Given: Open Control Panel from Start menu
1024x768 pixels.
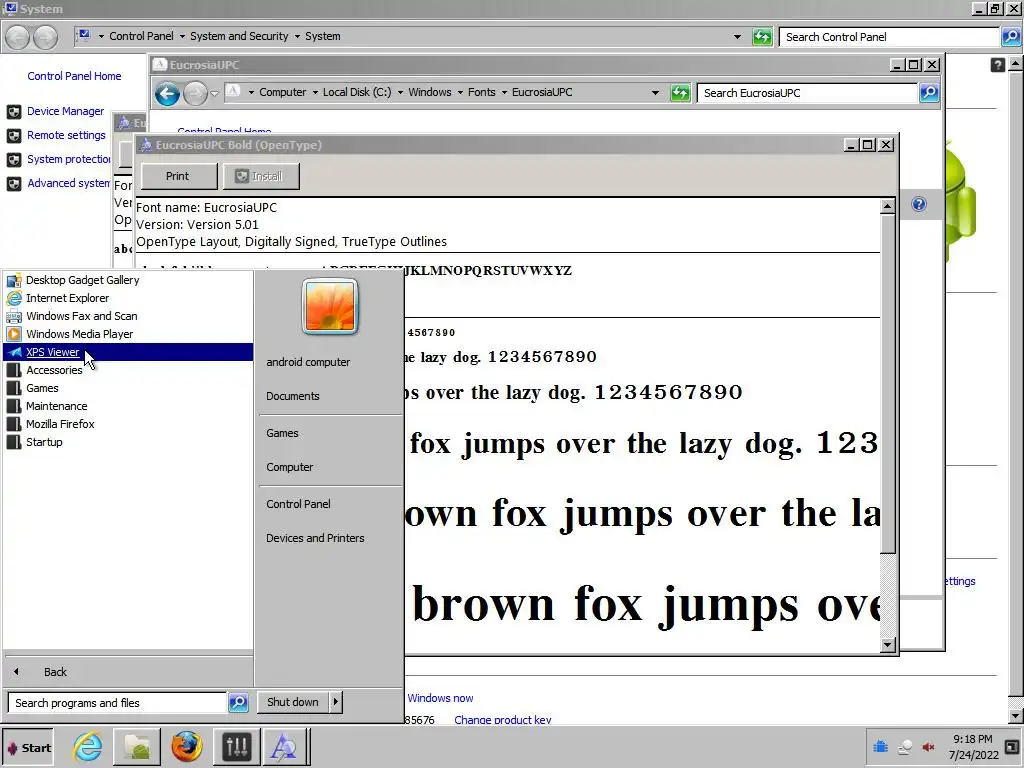Looking at the screenshot, I should coord(298,504).
